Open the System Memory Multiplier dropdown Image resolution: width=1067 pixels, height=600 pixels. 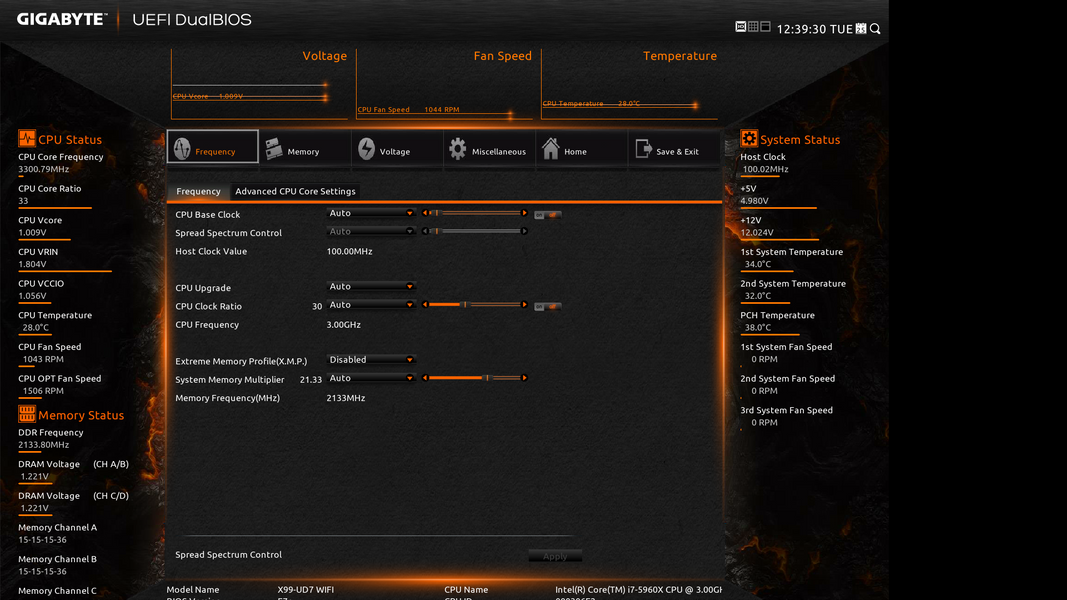tap(371, 378)
